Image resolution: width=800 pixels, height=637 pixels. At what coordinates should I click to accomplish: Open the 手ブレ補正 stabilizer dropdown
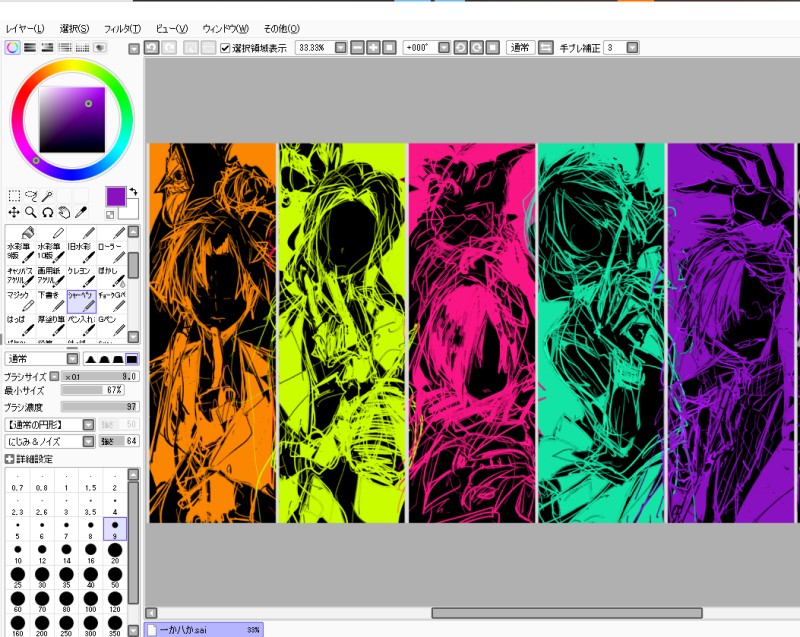point(633,47)
